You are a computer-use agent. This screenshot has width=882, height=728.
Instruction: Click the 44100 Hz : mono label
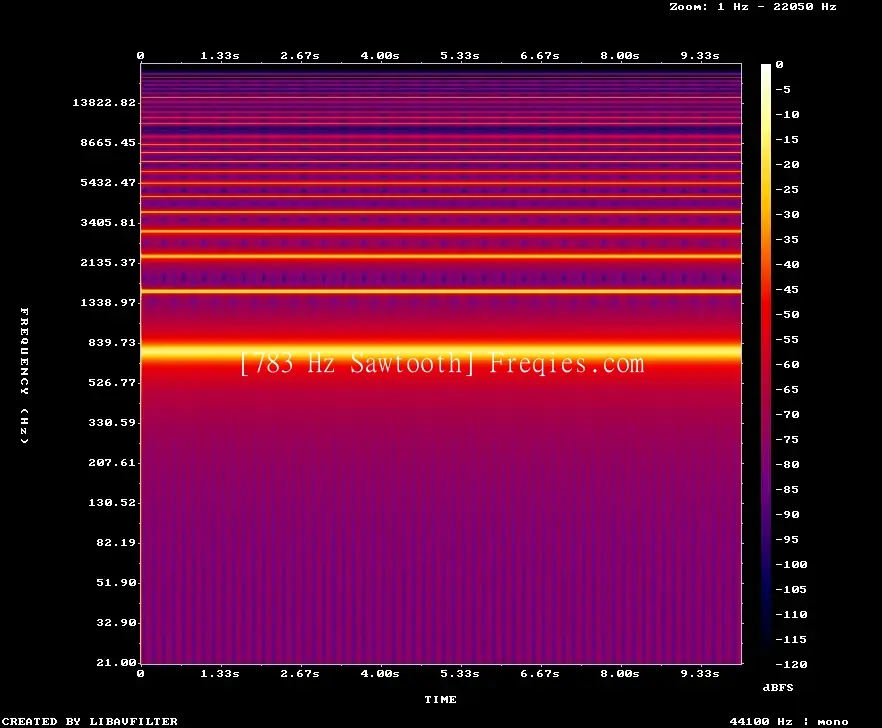coord(789,721)
